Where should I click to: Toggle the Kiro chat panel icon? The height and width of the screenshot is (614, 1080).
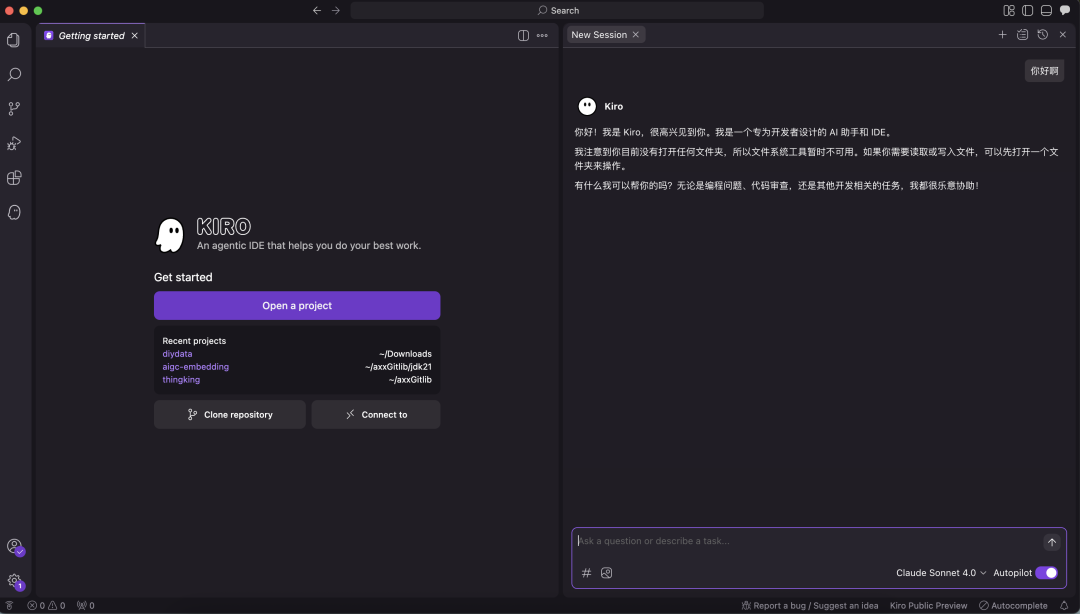click(x=1065, y=10)
